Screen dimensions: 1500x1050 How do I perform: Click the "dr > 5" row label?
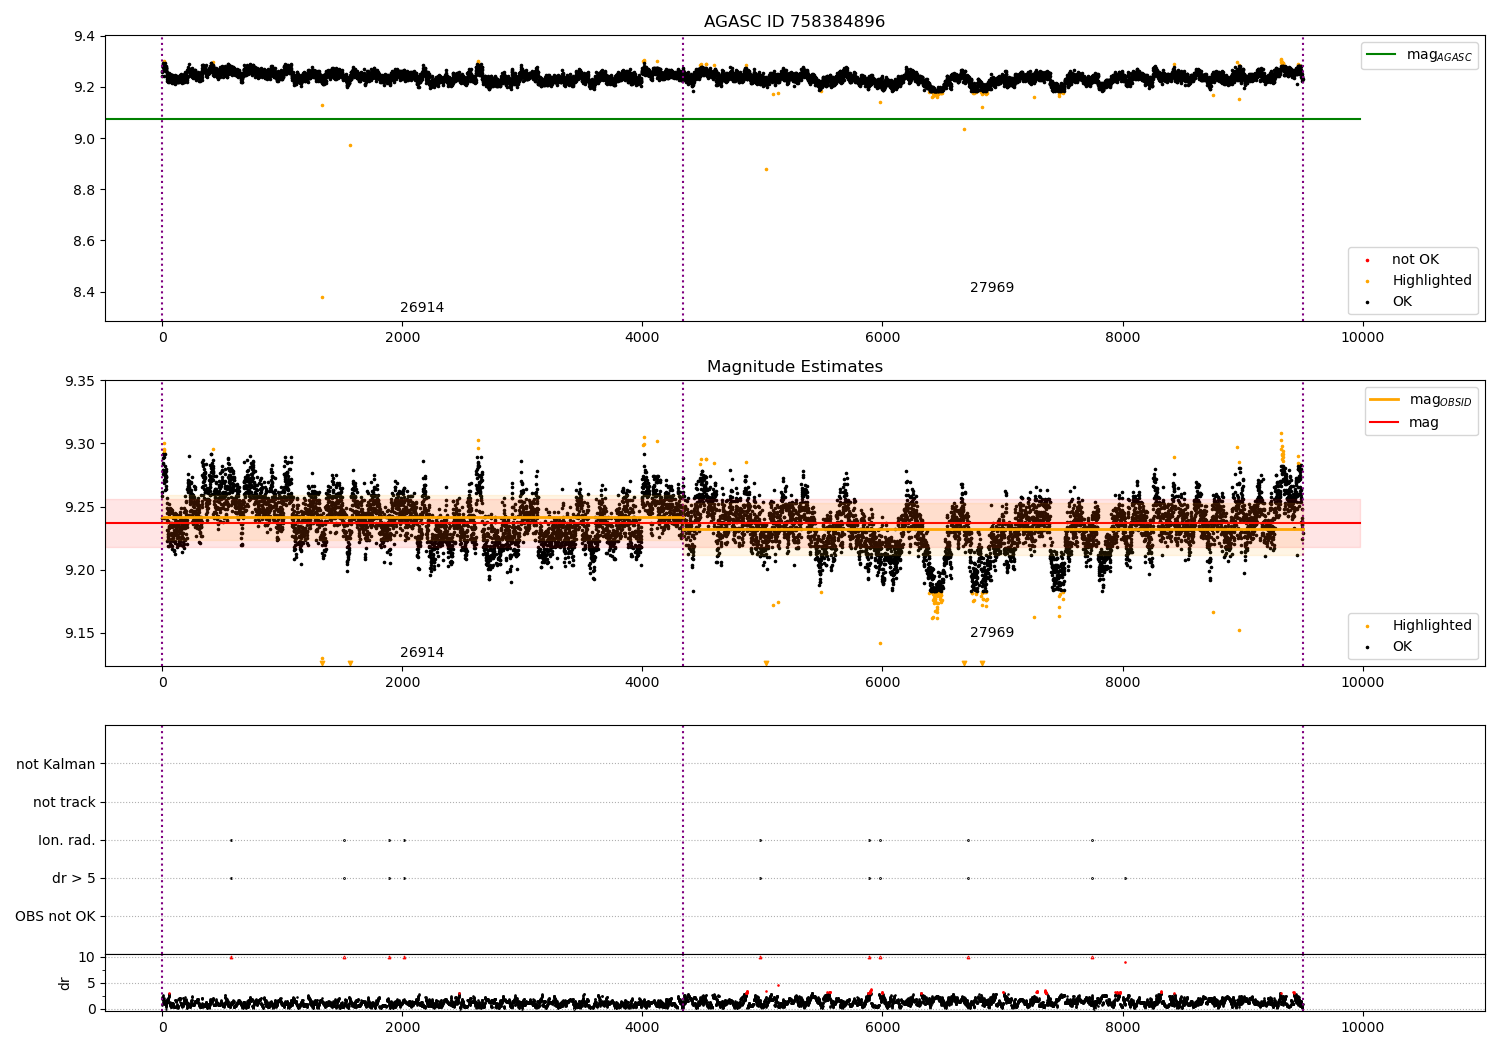click(74, 879)
